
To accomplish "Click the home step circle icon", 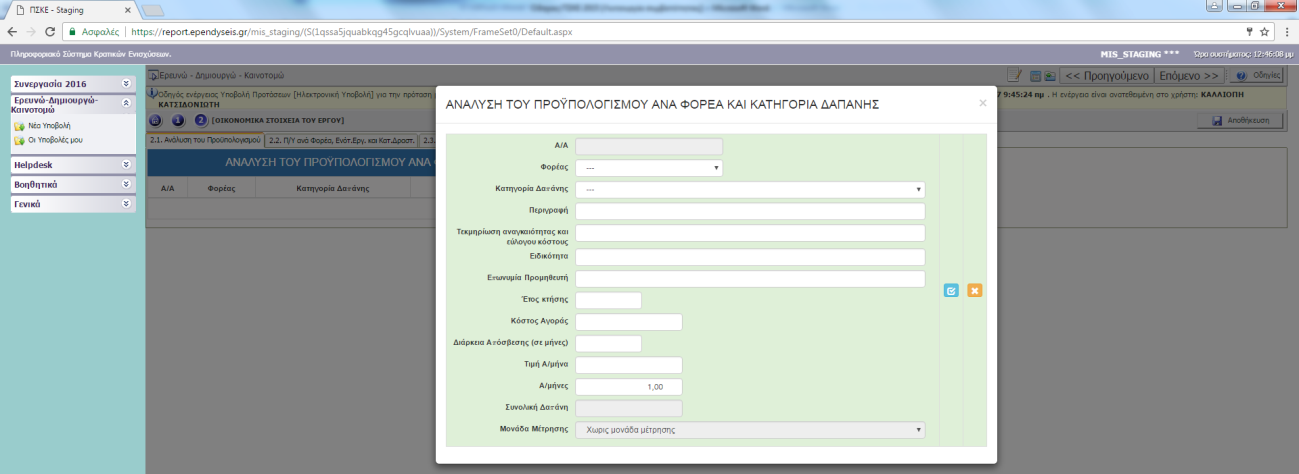I will pos(156,120).
